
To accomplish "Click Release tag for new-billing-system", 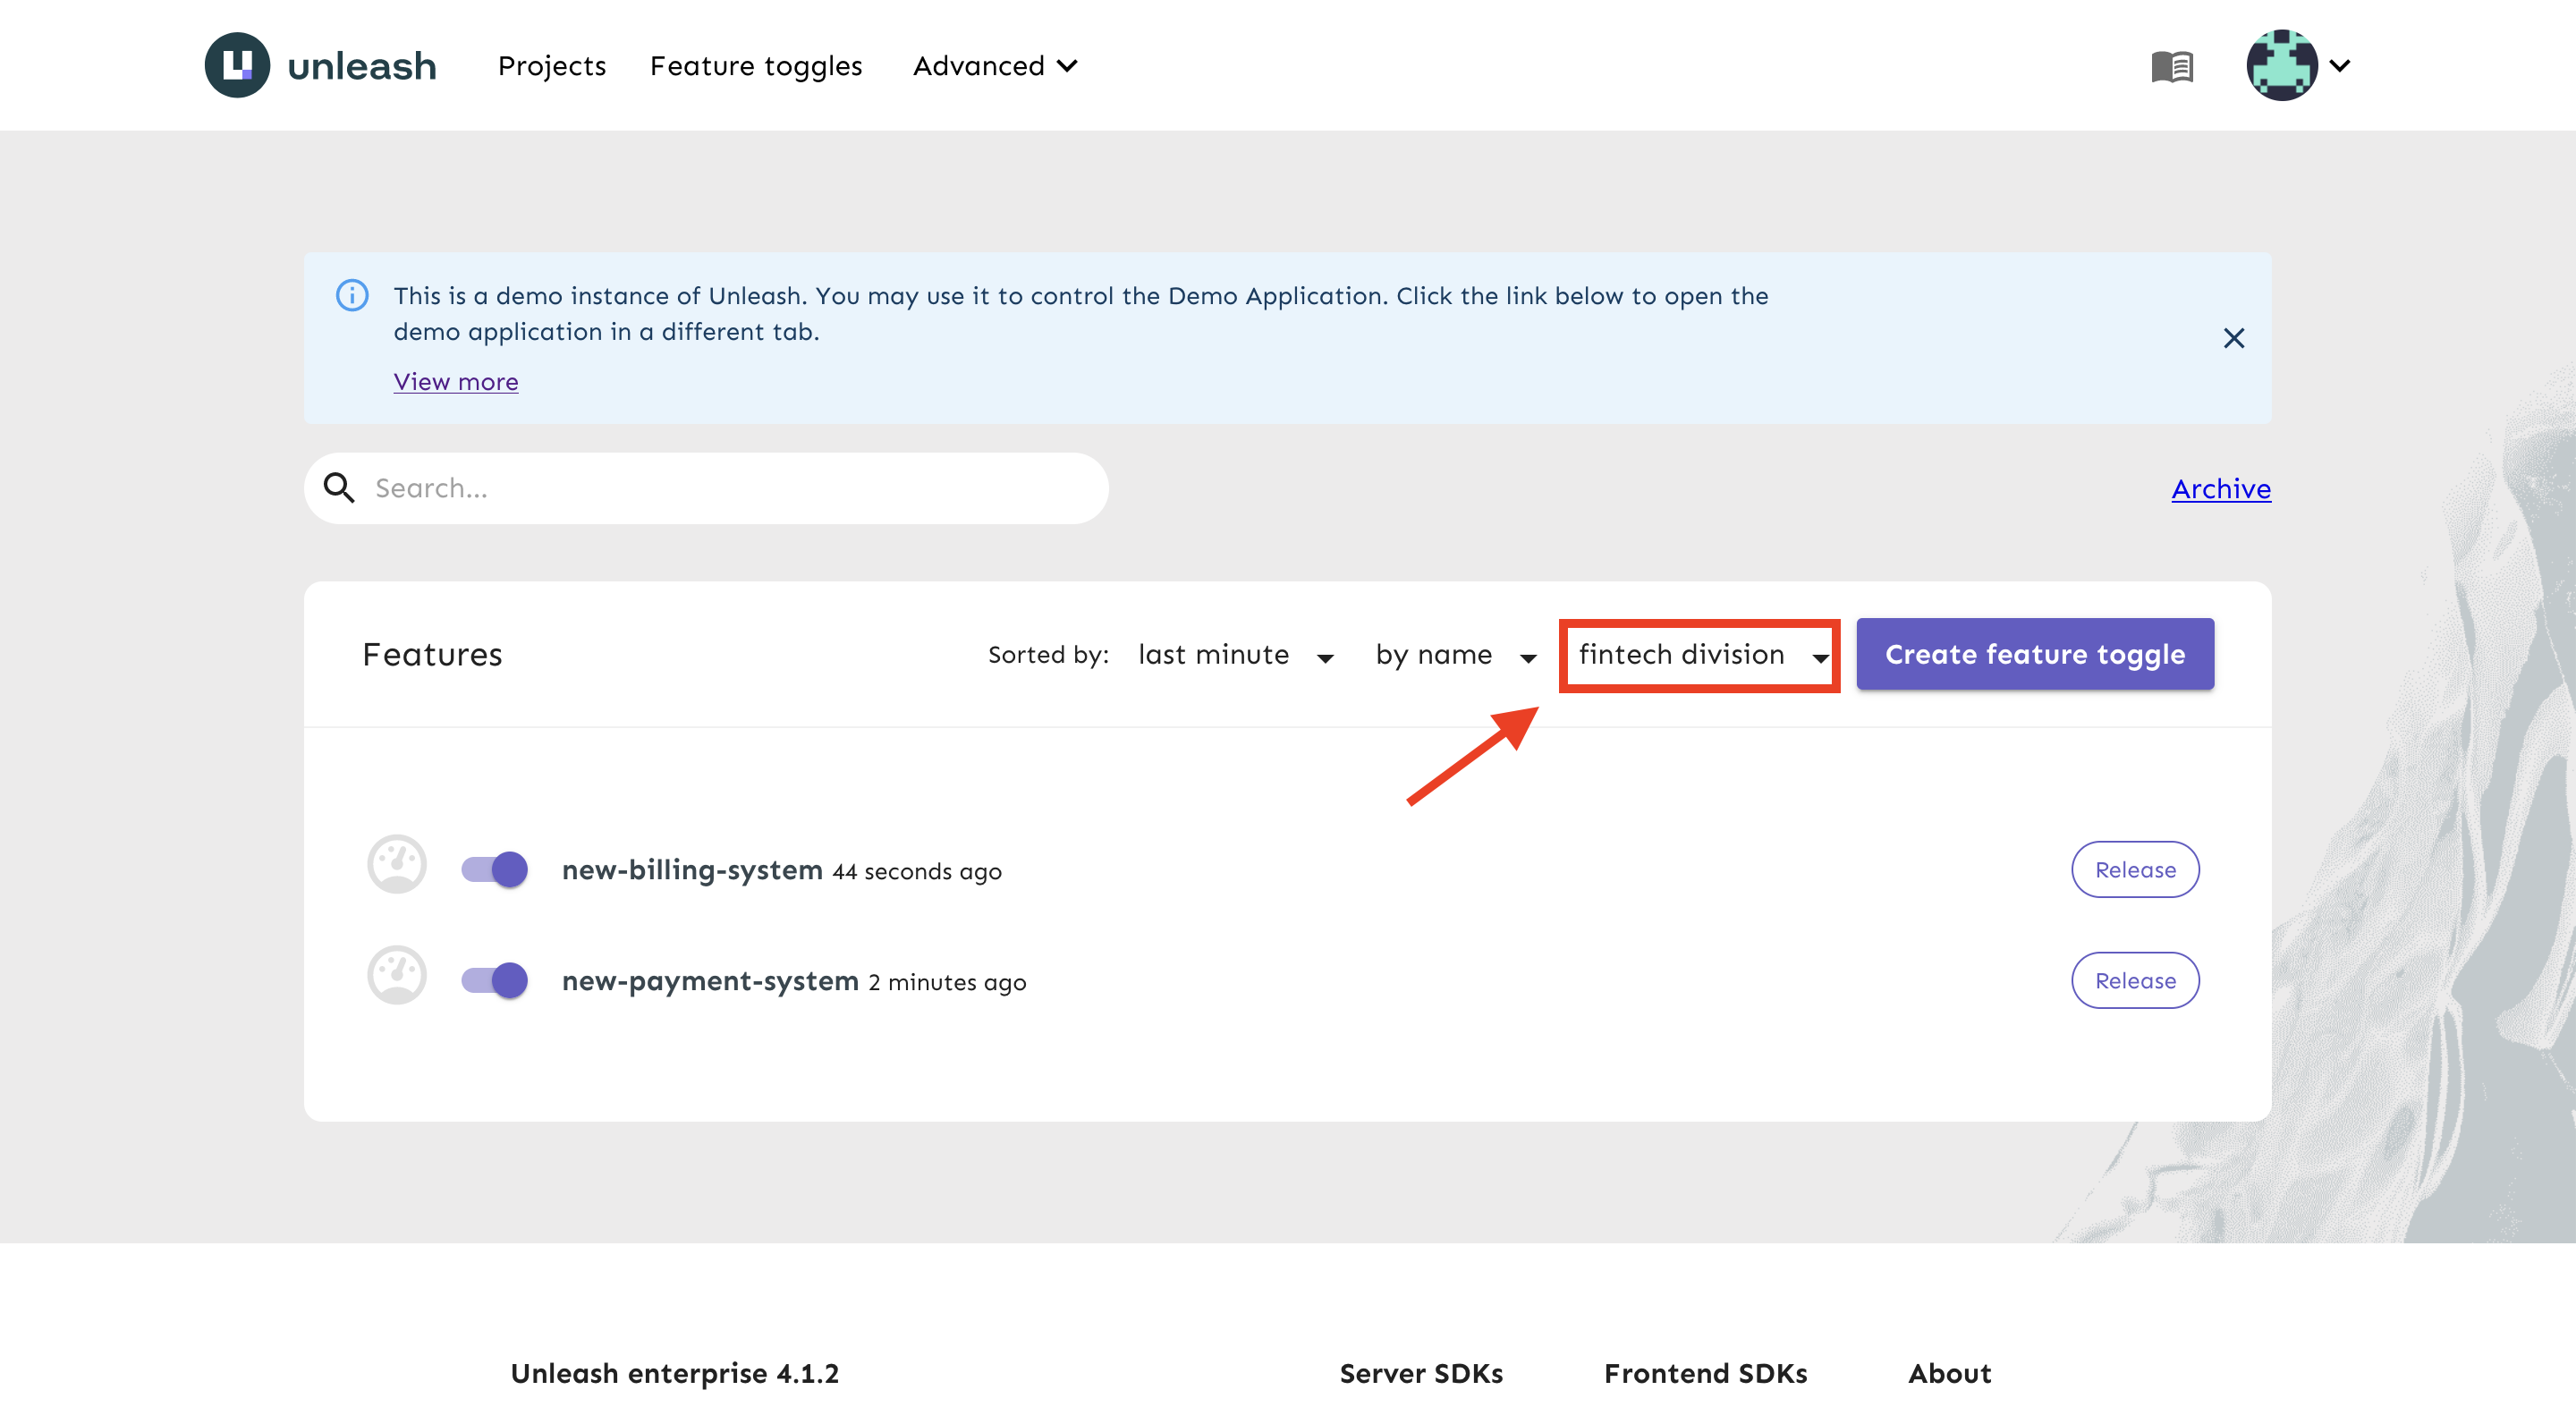I will pyautogui.click(x=2135, y=870).
